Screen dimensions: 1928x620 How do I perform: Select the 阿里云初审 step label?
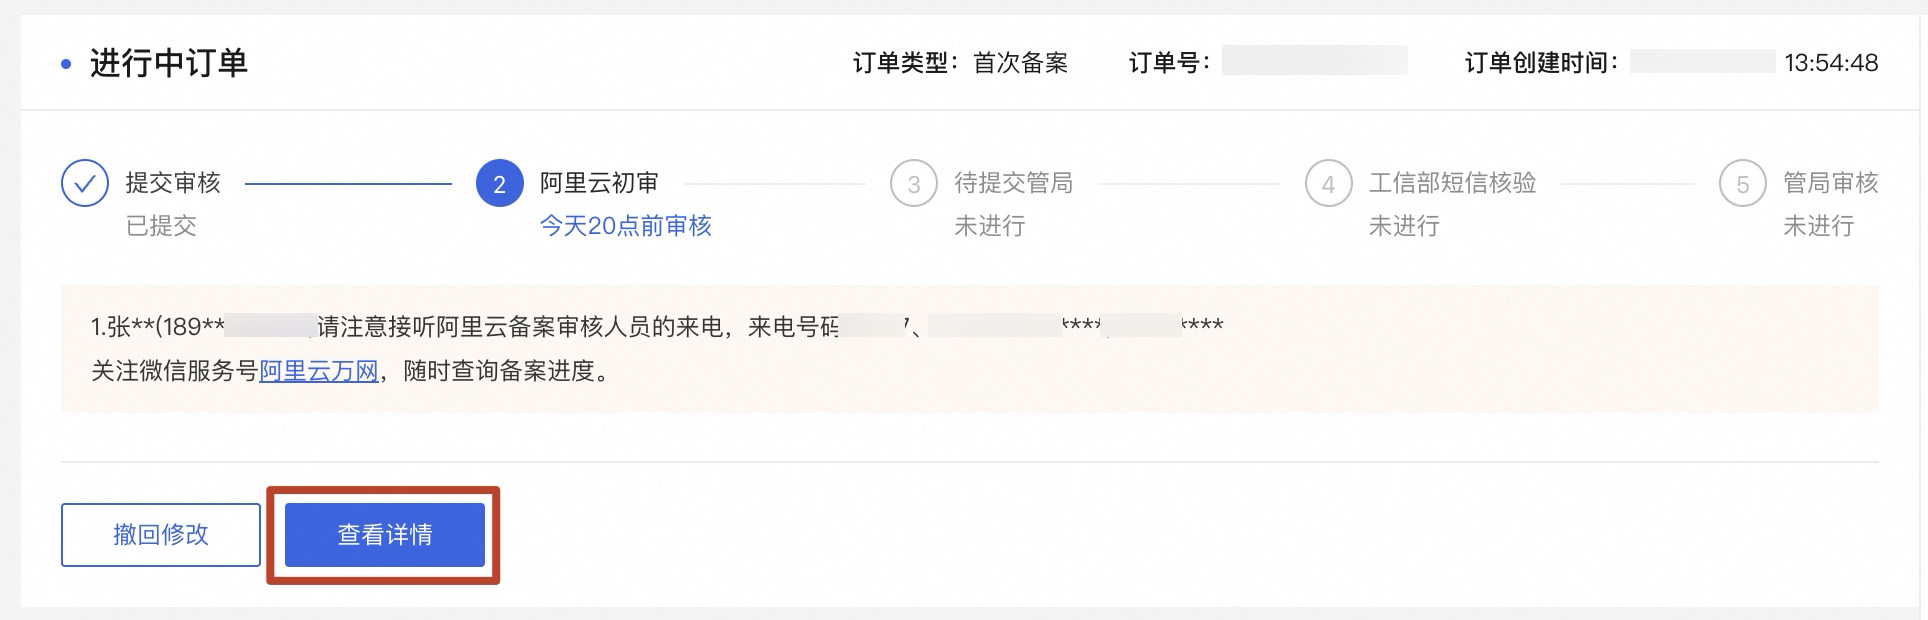[599, 183]
